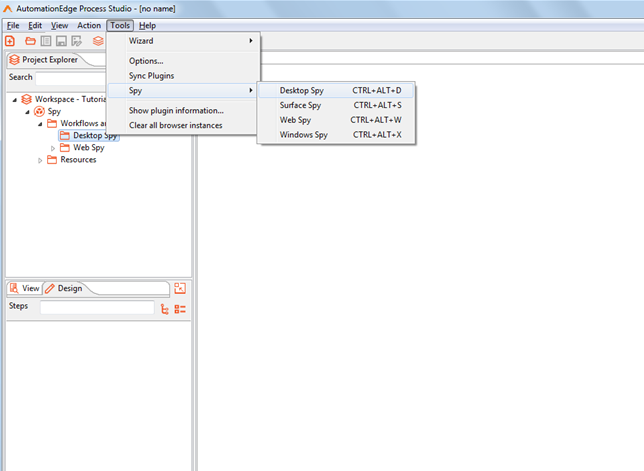Screen dimensions: 644x471
Task: Open the Action menu
Action: pyautogui.click(x=89, y=25)
